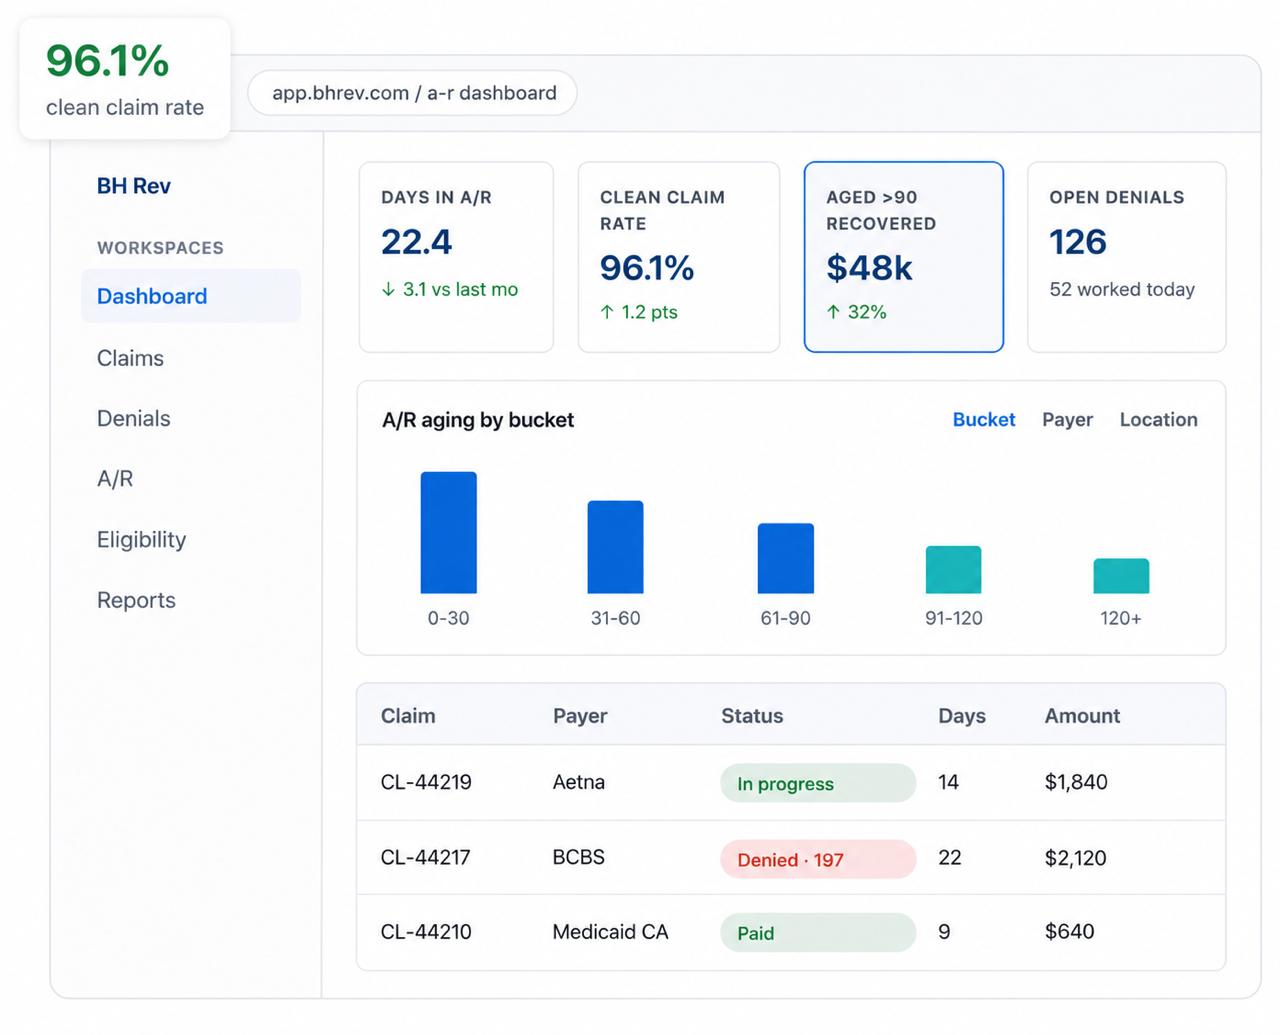
Task: Switch chart view to Payer tab
Action: click(x=1067, y=420)
